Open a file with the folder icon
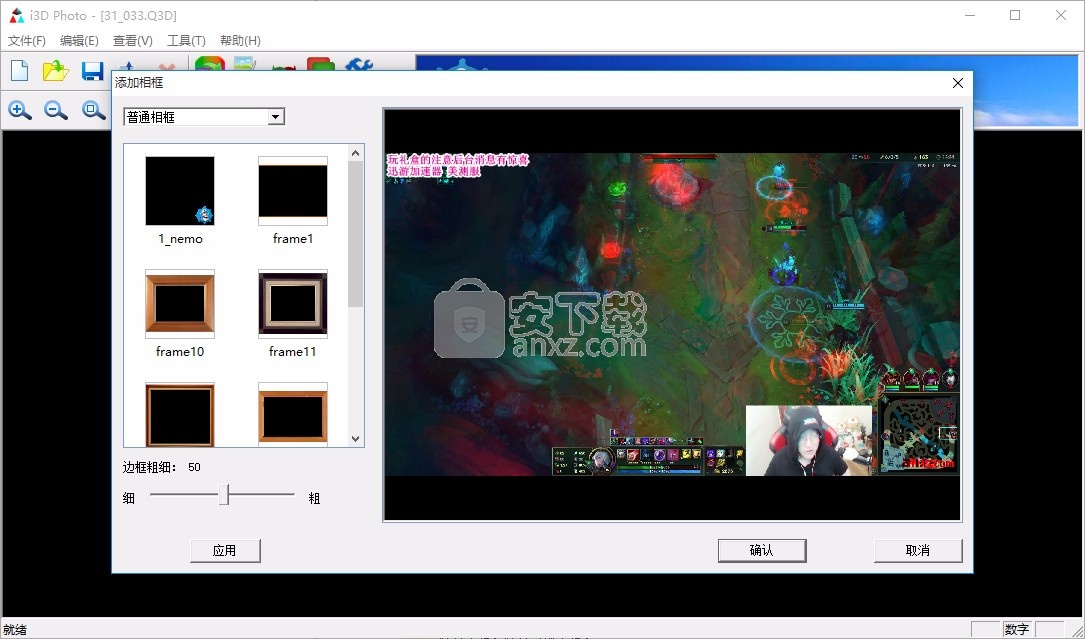Screen dimensions: 1085x639 pos(55,71)
